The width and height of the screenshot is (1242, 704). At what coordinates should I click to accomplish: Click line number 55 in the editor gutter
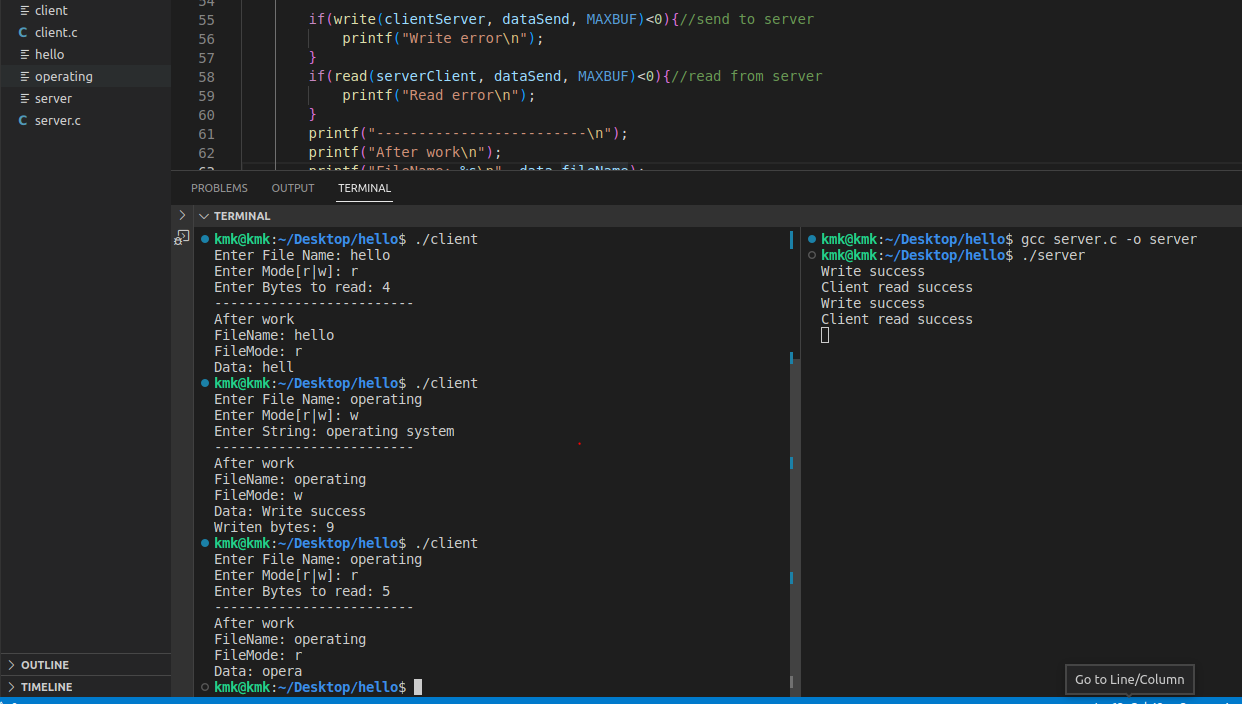click(207, 19)
